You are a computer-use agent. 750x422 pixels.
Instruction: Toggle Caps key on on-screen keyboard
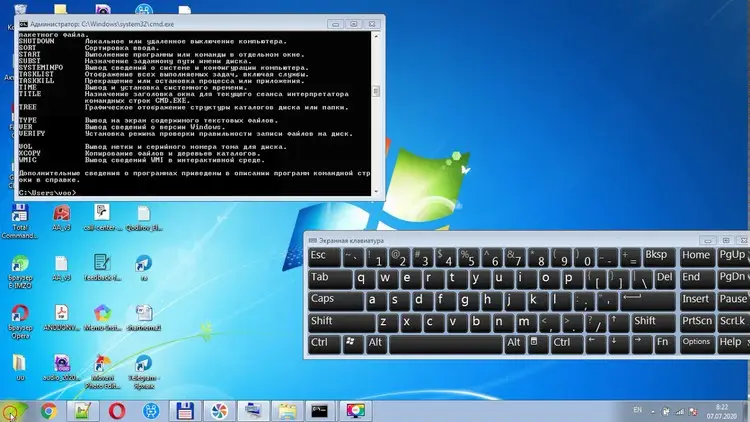(336, 300)
